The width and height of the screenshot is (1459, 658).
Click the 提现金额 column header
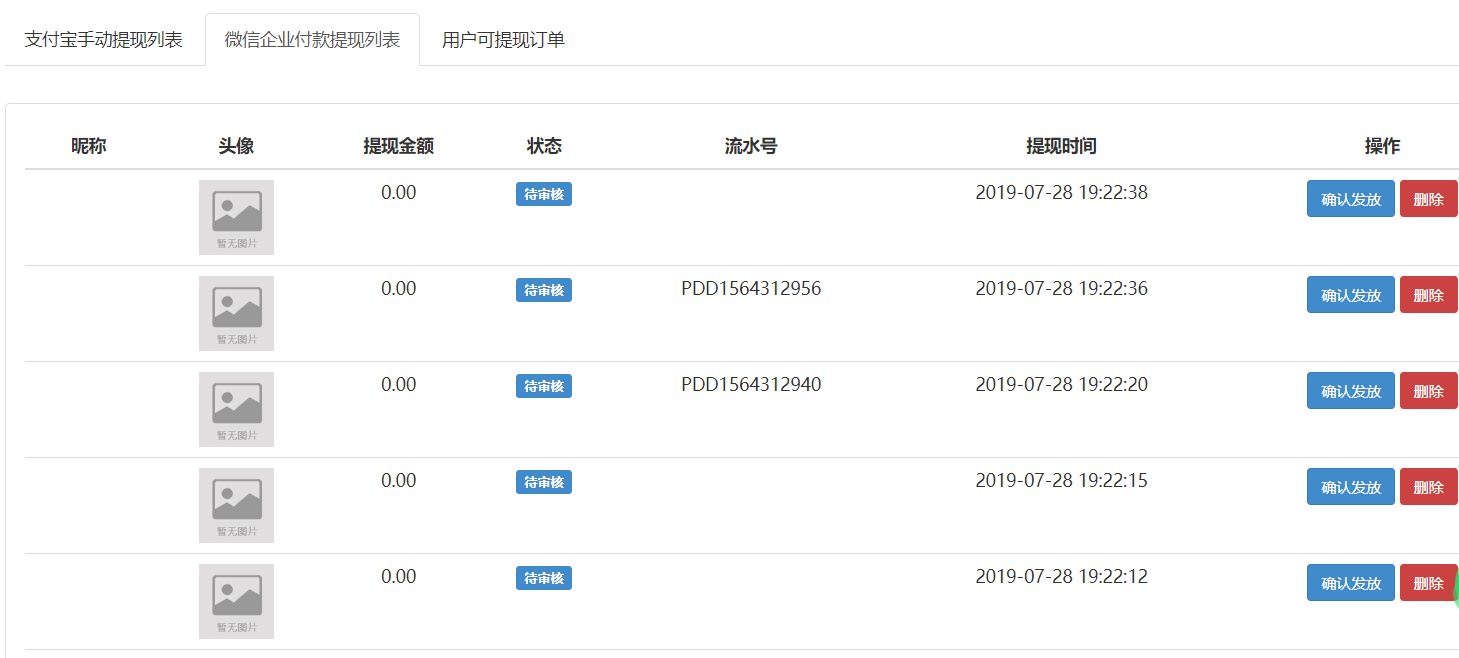pyautogui.click(x=398, y=146)
